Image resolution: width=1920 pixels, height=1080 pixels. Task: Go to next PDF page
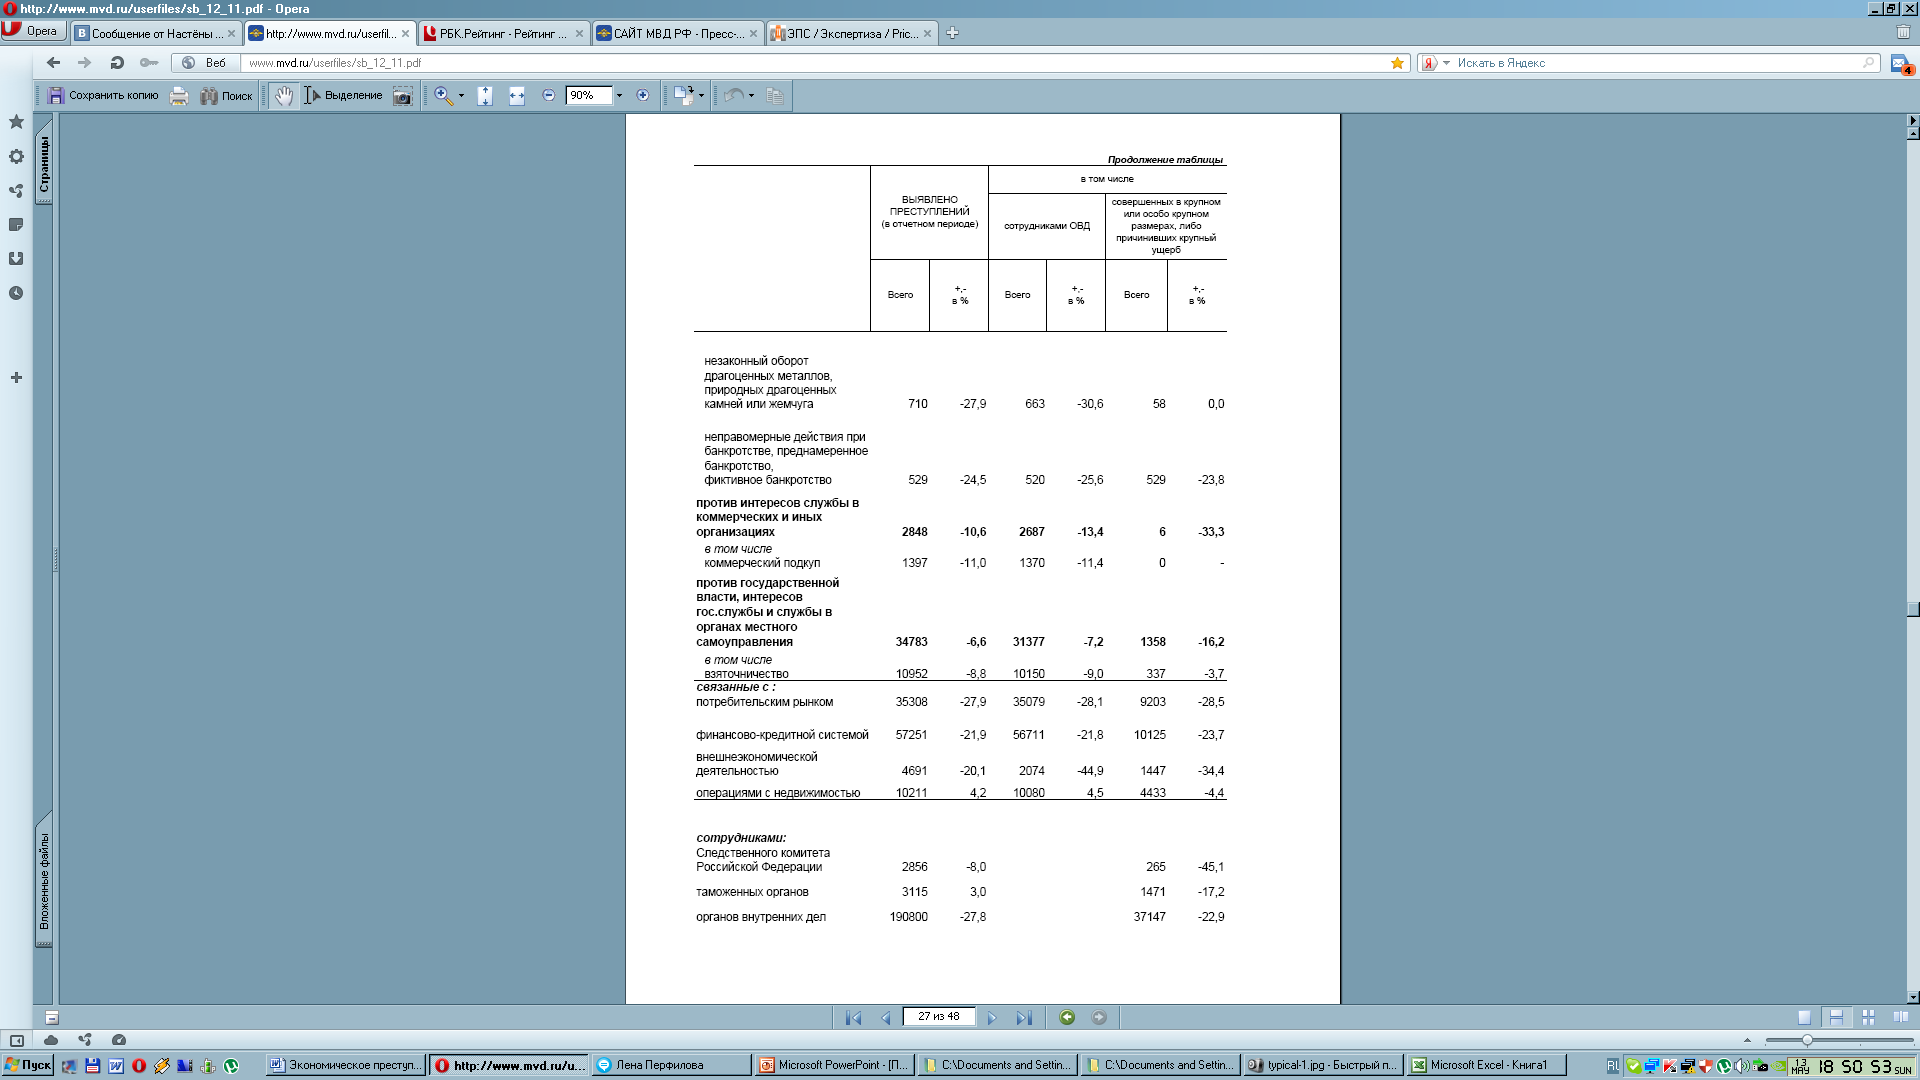(992, 1017)
